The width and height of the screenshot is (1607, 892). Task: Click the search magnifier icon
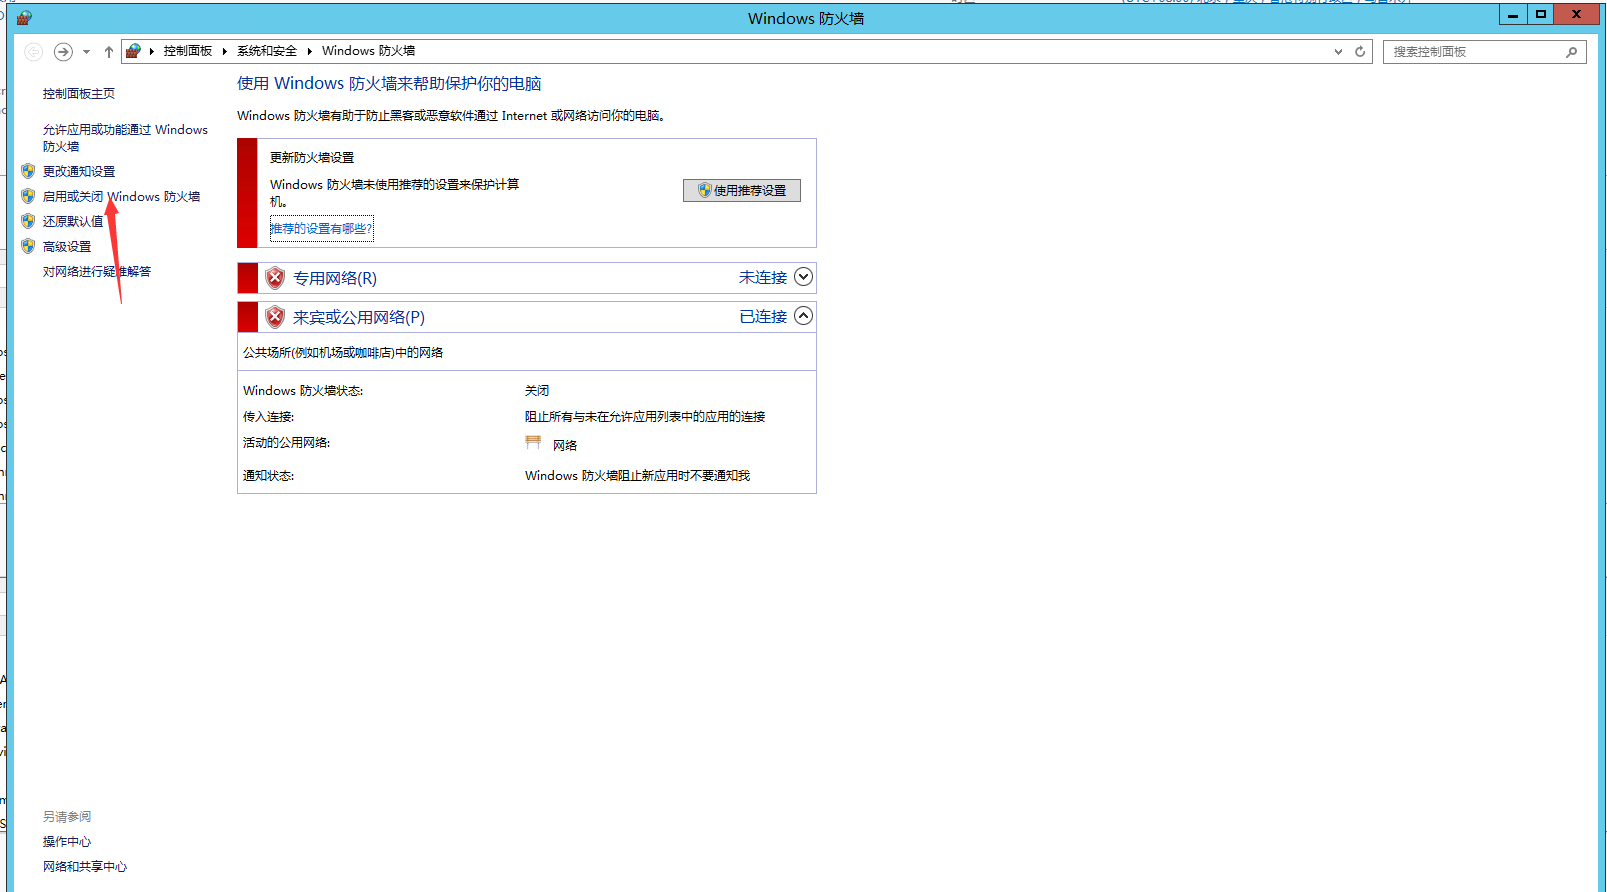(1572, 52)
